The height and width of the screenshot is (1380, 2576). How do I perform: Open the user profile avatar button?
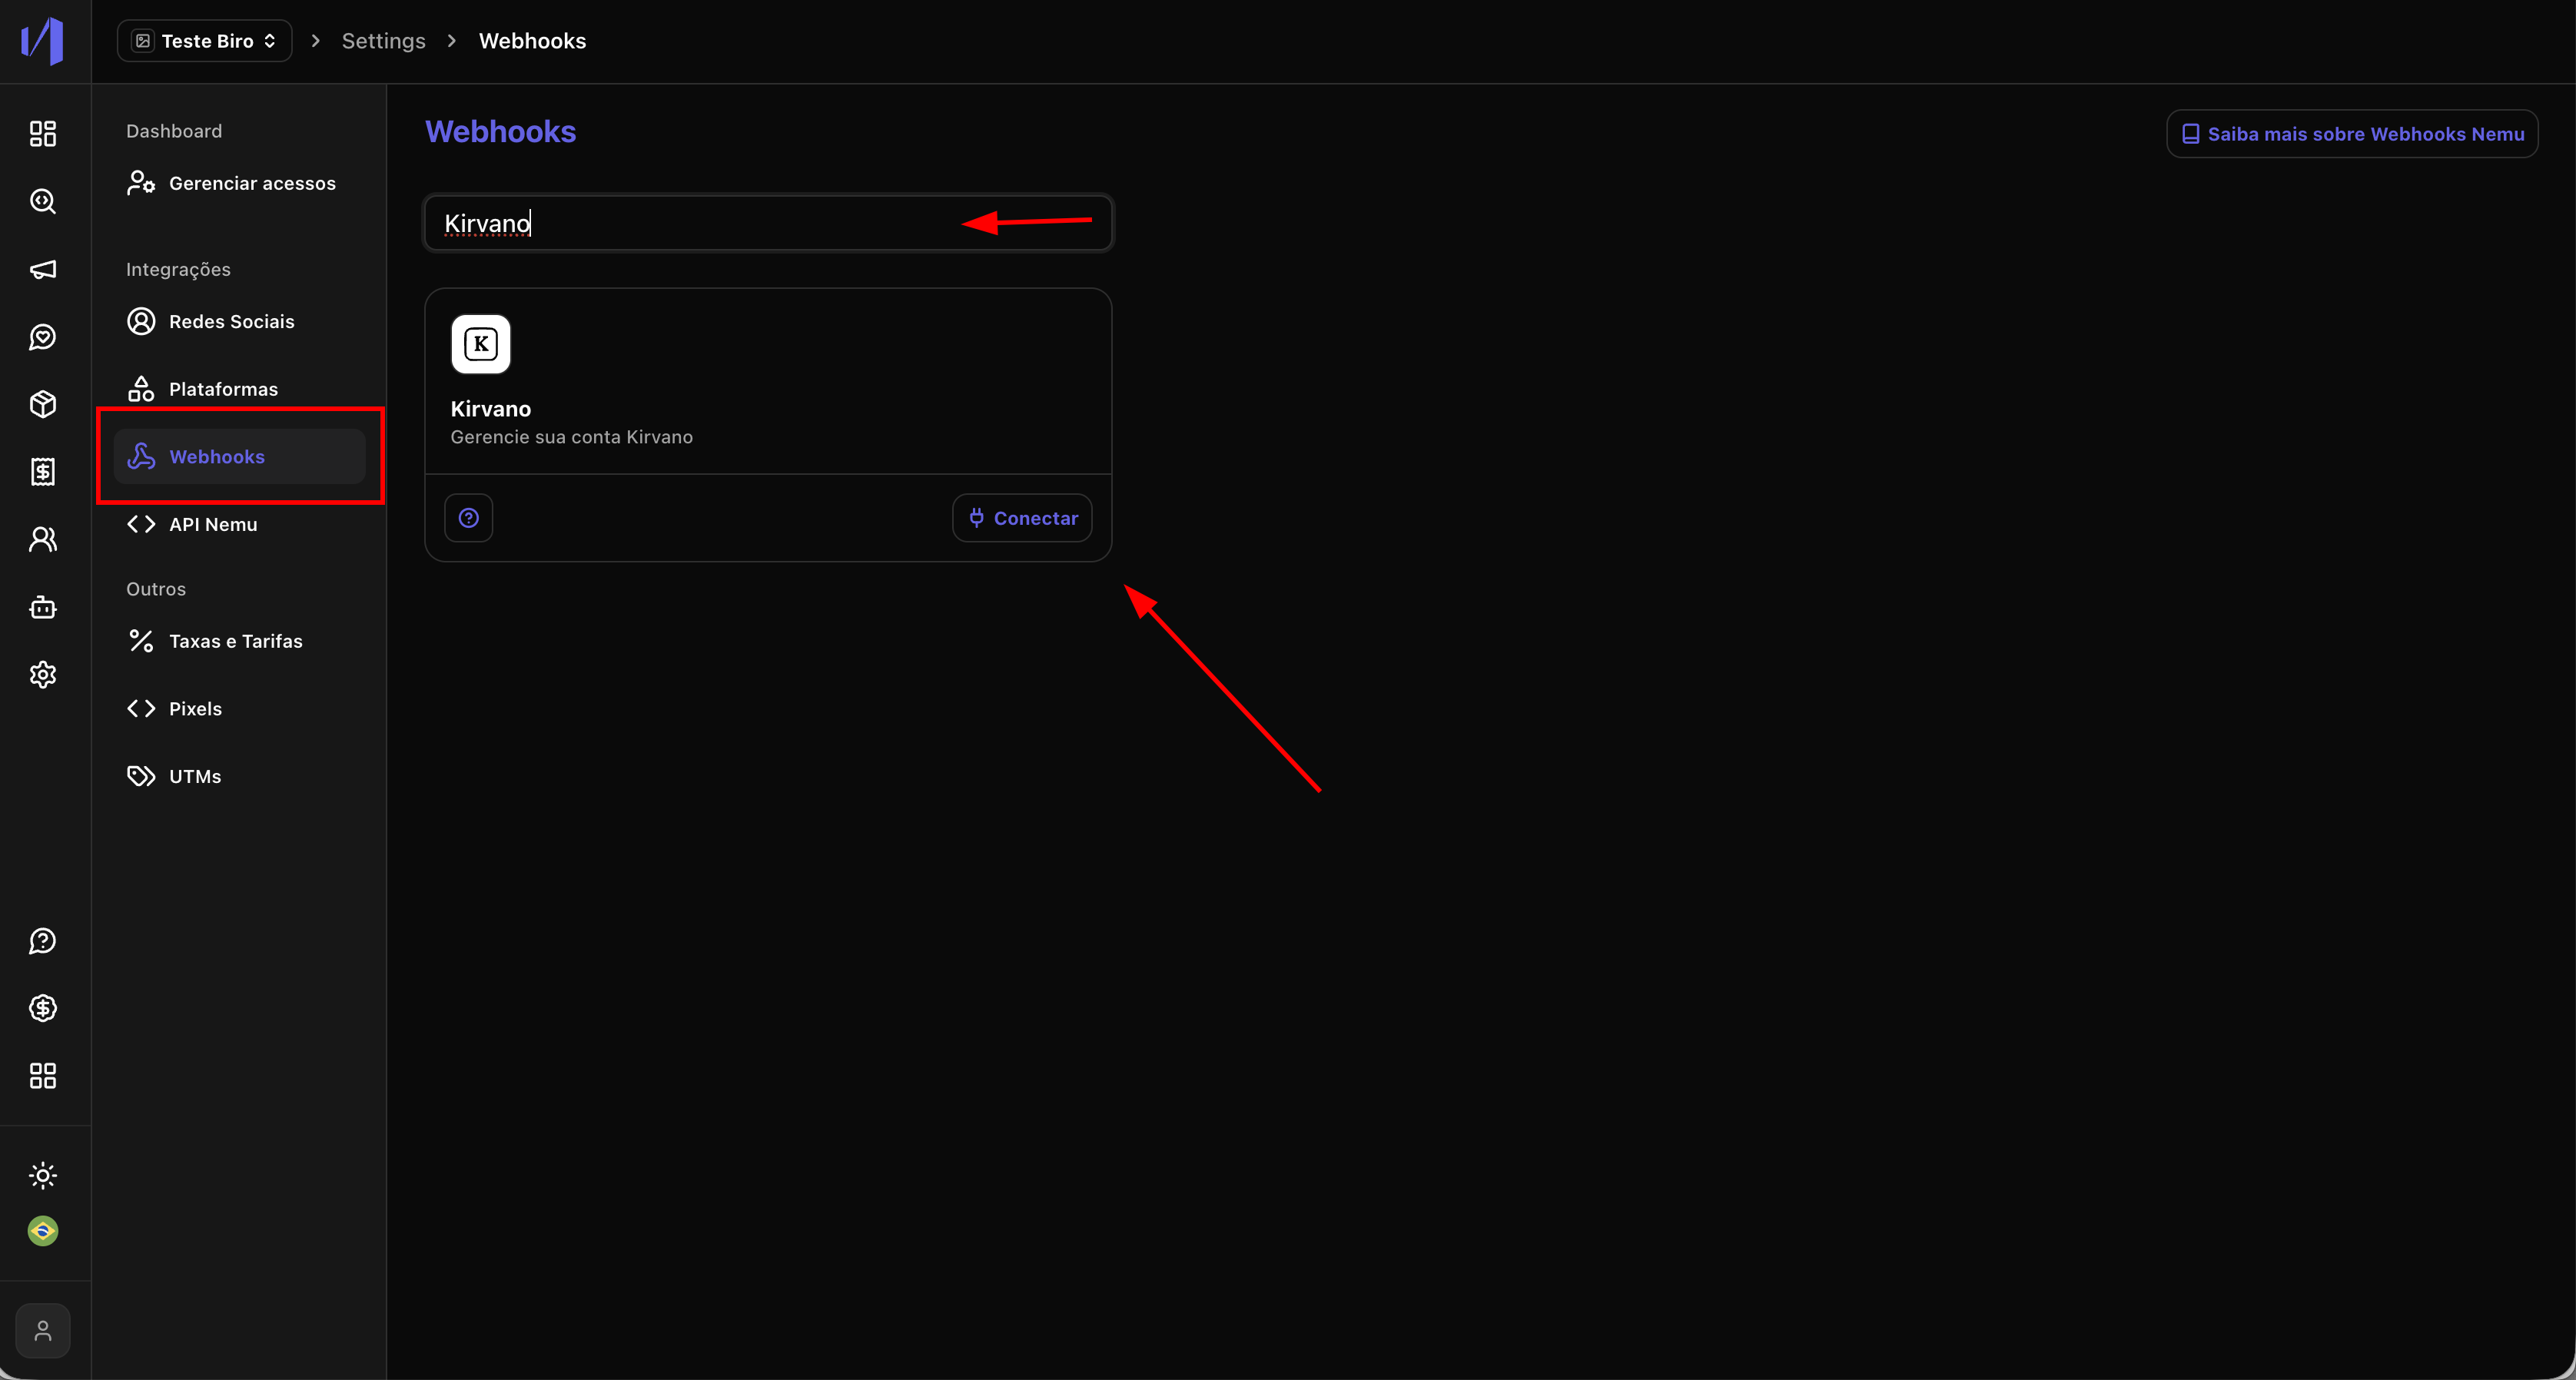[x=42, y=1331]
